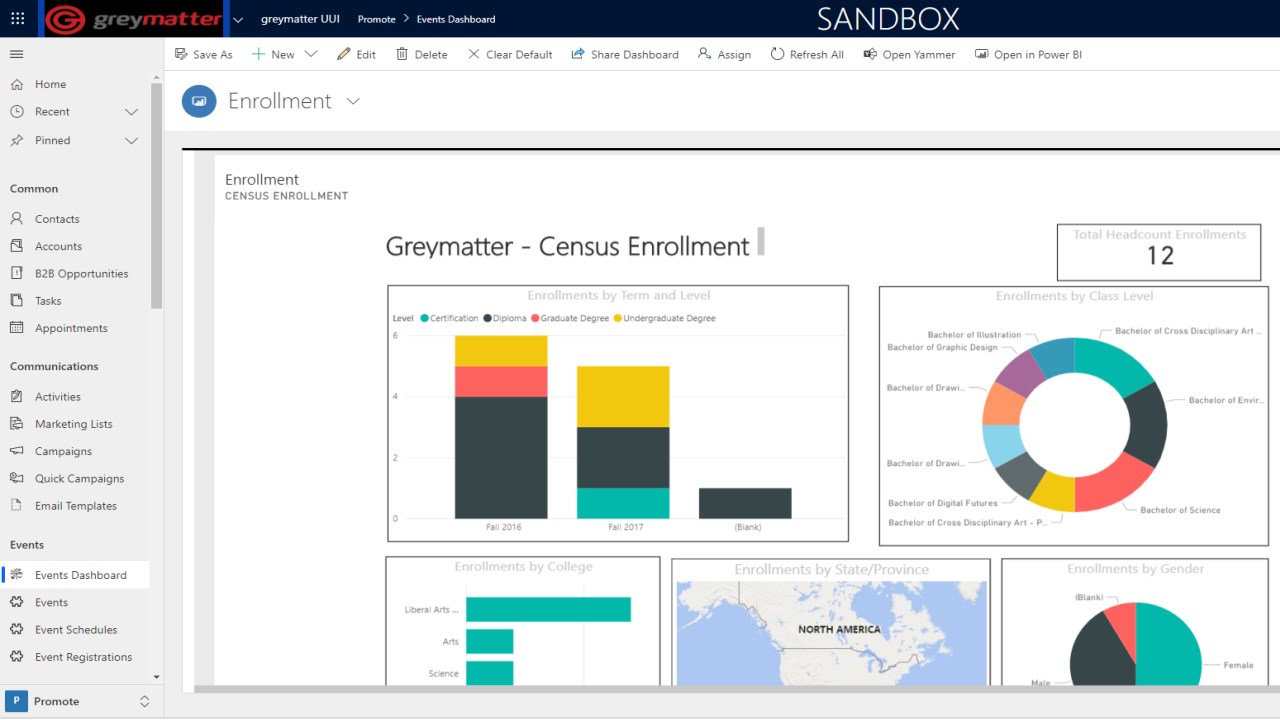Click the Accounts icon in sidebar
The width and height of the screenshot is (1280, 720).
pyautogui.click(x=16, y=245)
